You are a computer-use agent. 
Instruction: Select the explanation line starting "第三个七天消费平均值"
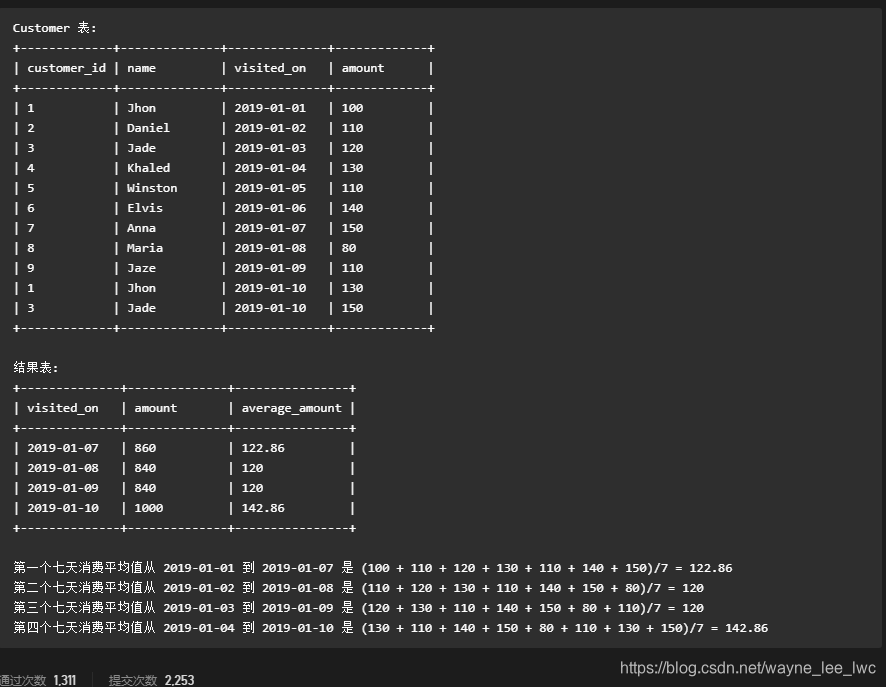358,608
